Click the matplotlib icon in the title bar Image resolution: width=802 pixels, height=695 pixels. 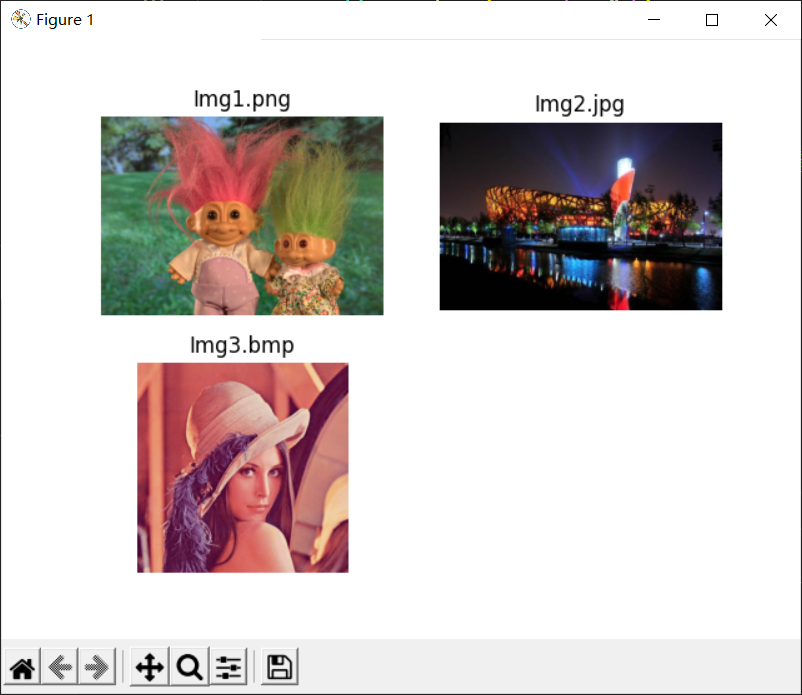tap(20, 19)
